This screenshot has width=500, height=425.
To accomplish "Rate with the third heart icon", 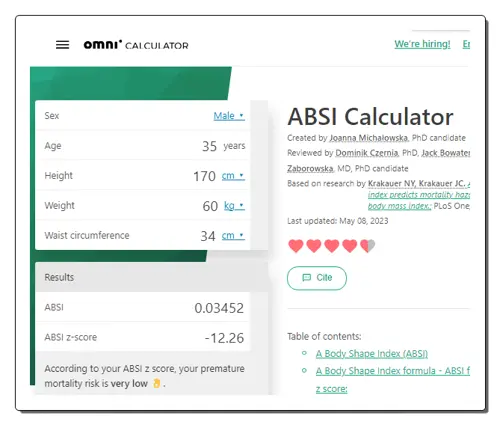I will pyautogui.click(x=332, y=246).
